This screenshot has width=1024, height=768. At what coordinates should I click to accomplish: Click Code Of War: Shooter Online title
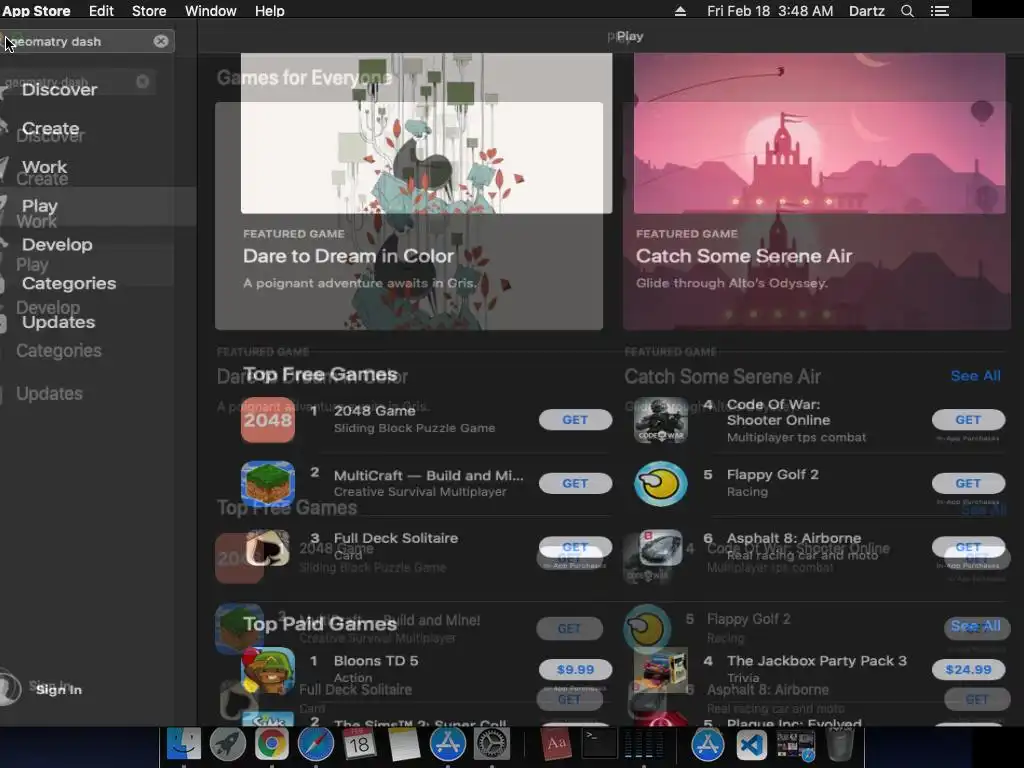[778, 412]
